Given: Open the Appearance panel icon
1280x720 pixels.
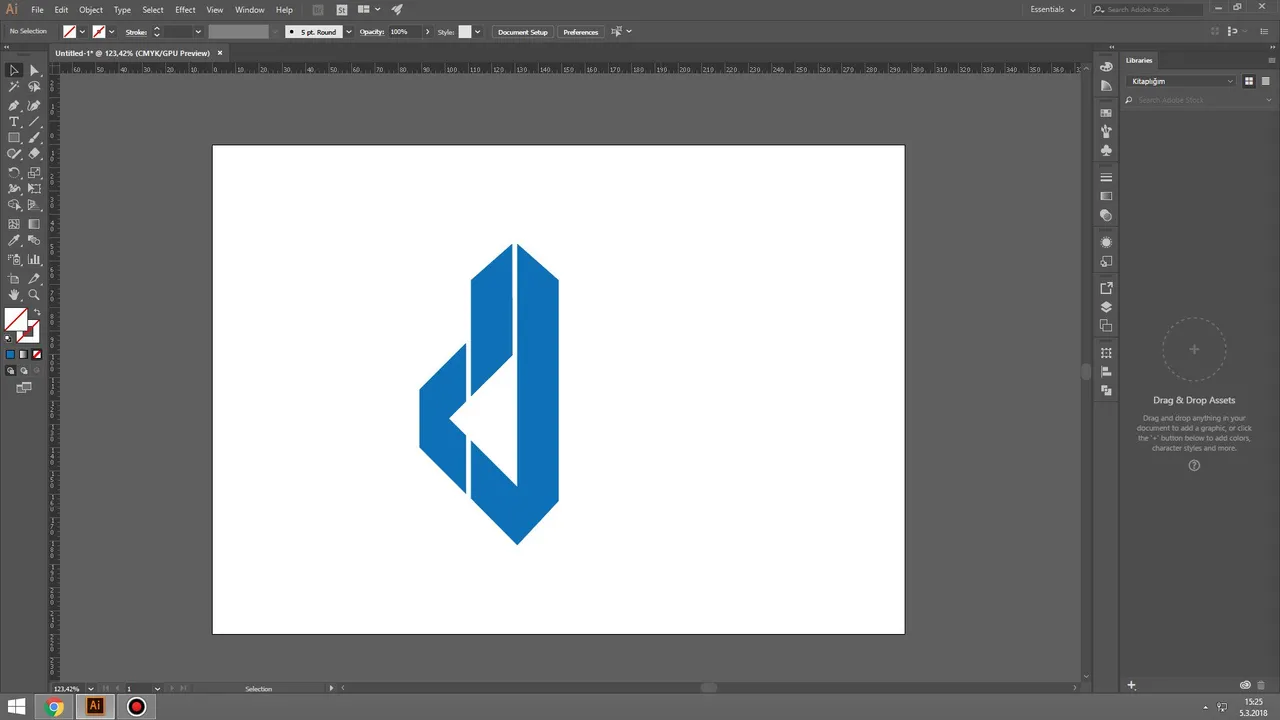Looking at the screenshot, I should (1106, 242).
